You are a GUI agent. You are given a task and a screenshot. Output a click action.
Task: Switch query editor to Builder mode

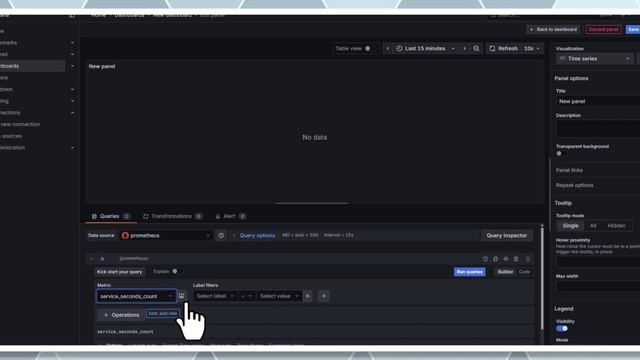505,272
